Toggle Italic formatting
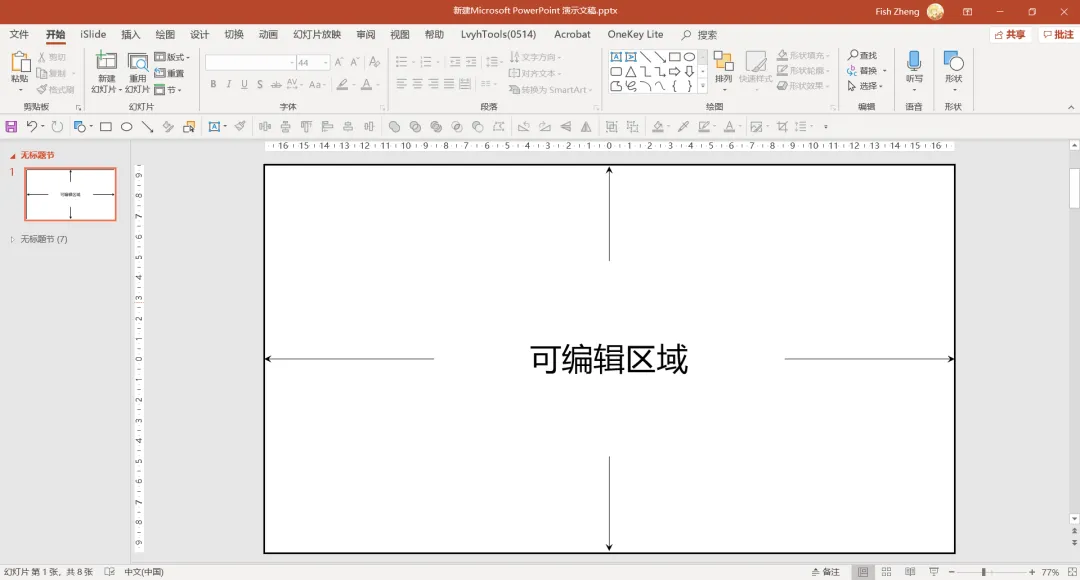Screen dimensions: 1080x580 pos(229,84)
